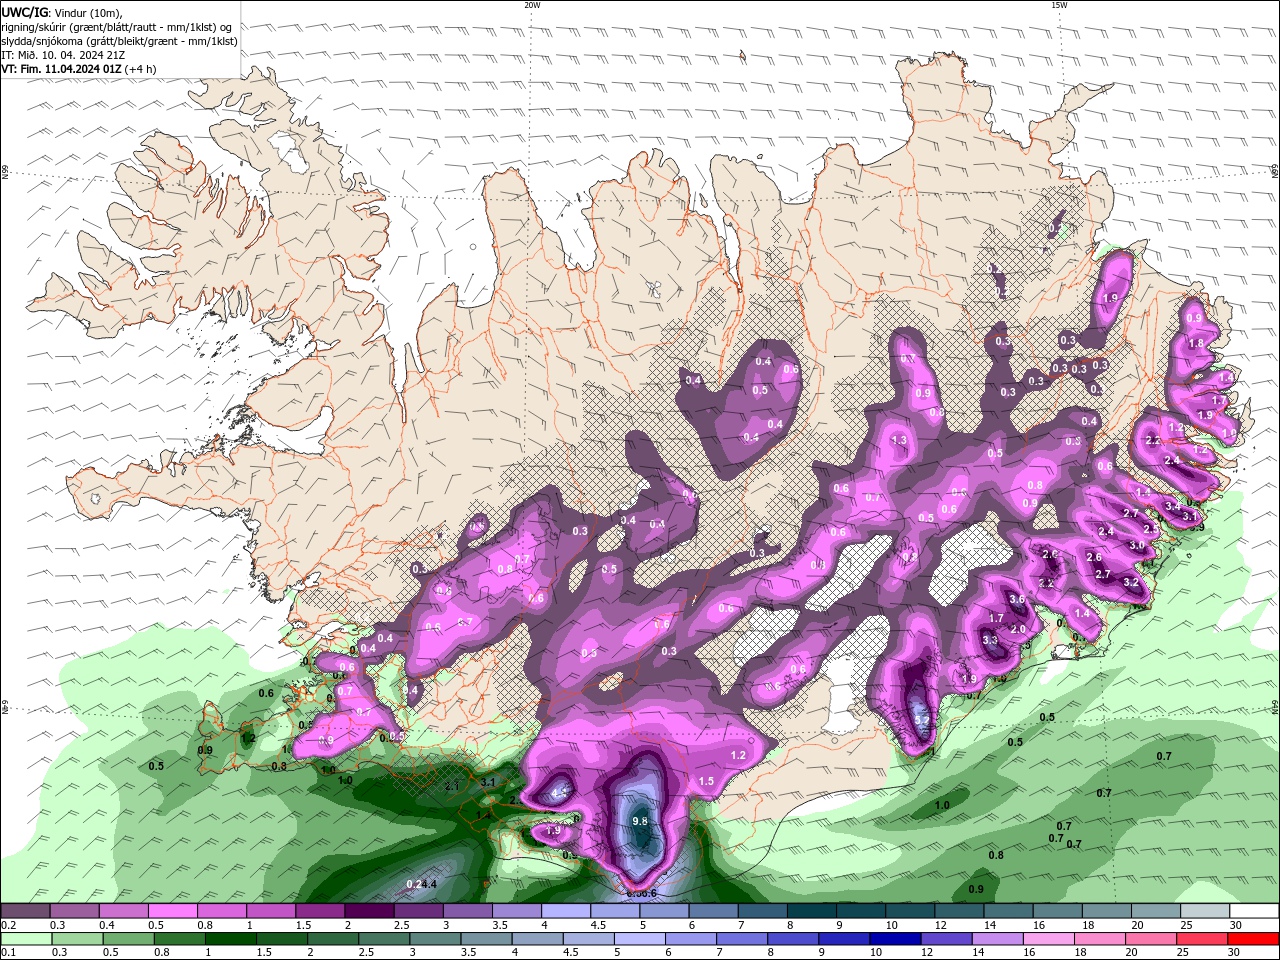Select the medium green 0.5 swatch in the lower legend
The width and height of the screenshot is (1280, 960).
point(128,939)
